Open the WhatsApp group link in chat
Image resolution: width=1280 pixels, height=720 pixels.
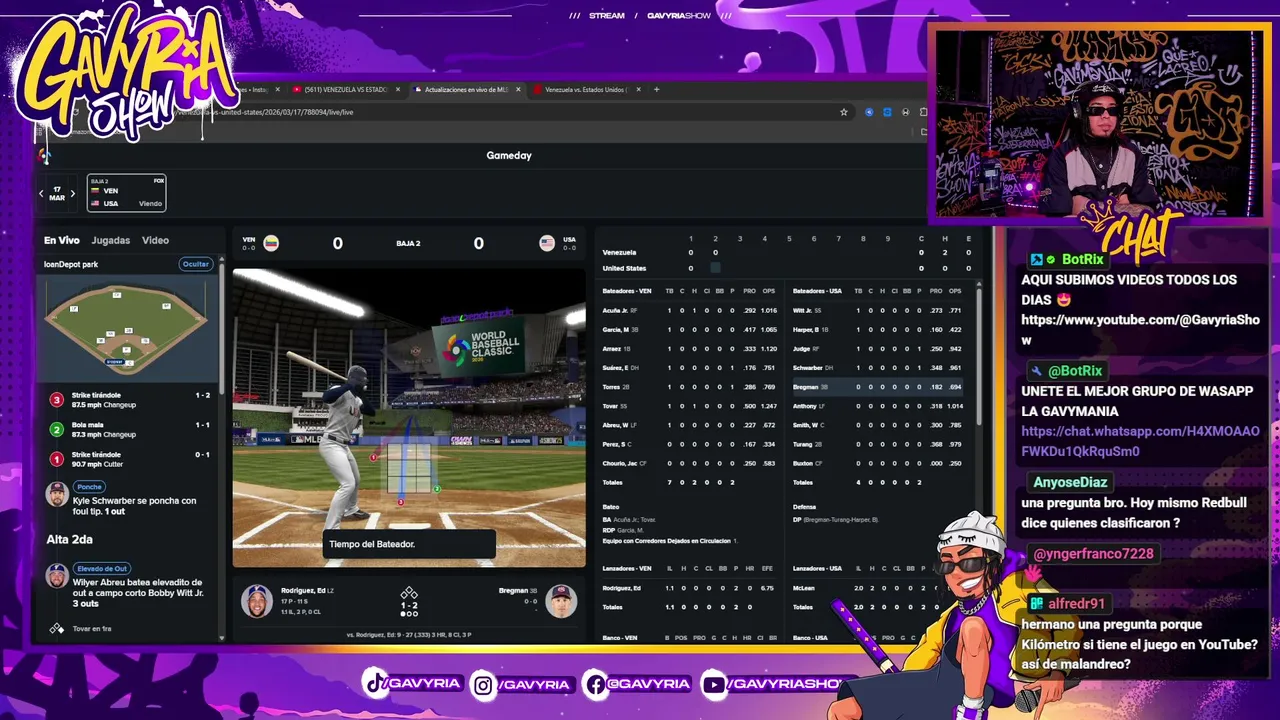tap(1140, 441)
